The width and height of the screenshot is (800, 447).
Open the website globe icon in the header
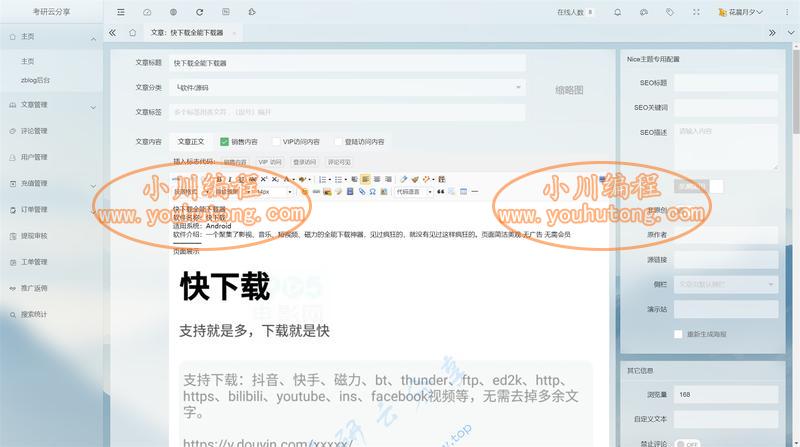[173, 12]
